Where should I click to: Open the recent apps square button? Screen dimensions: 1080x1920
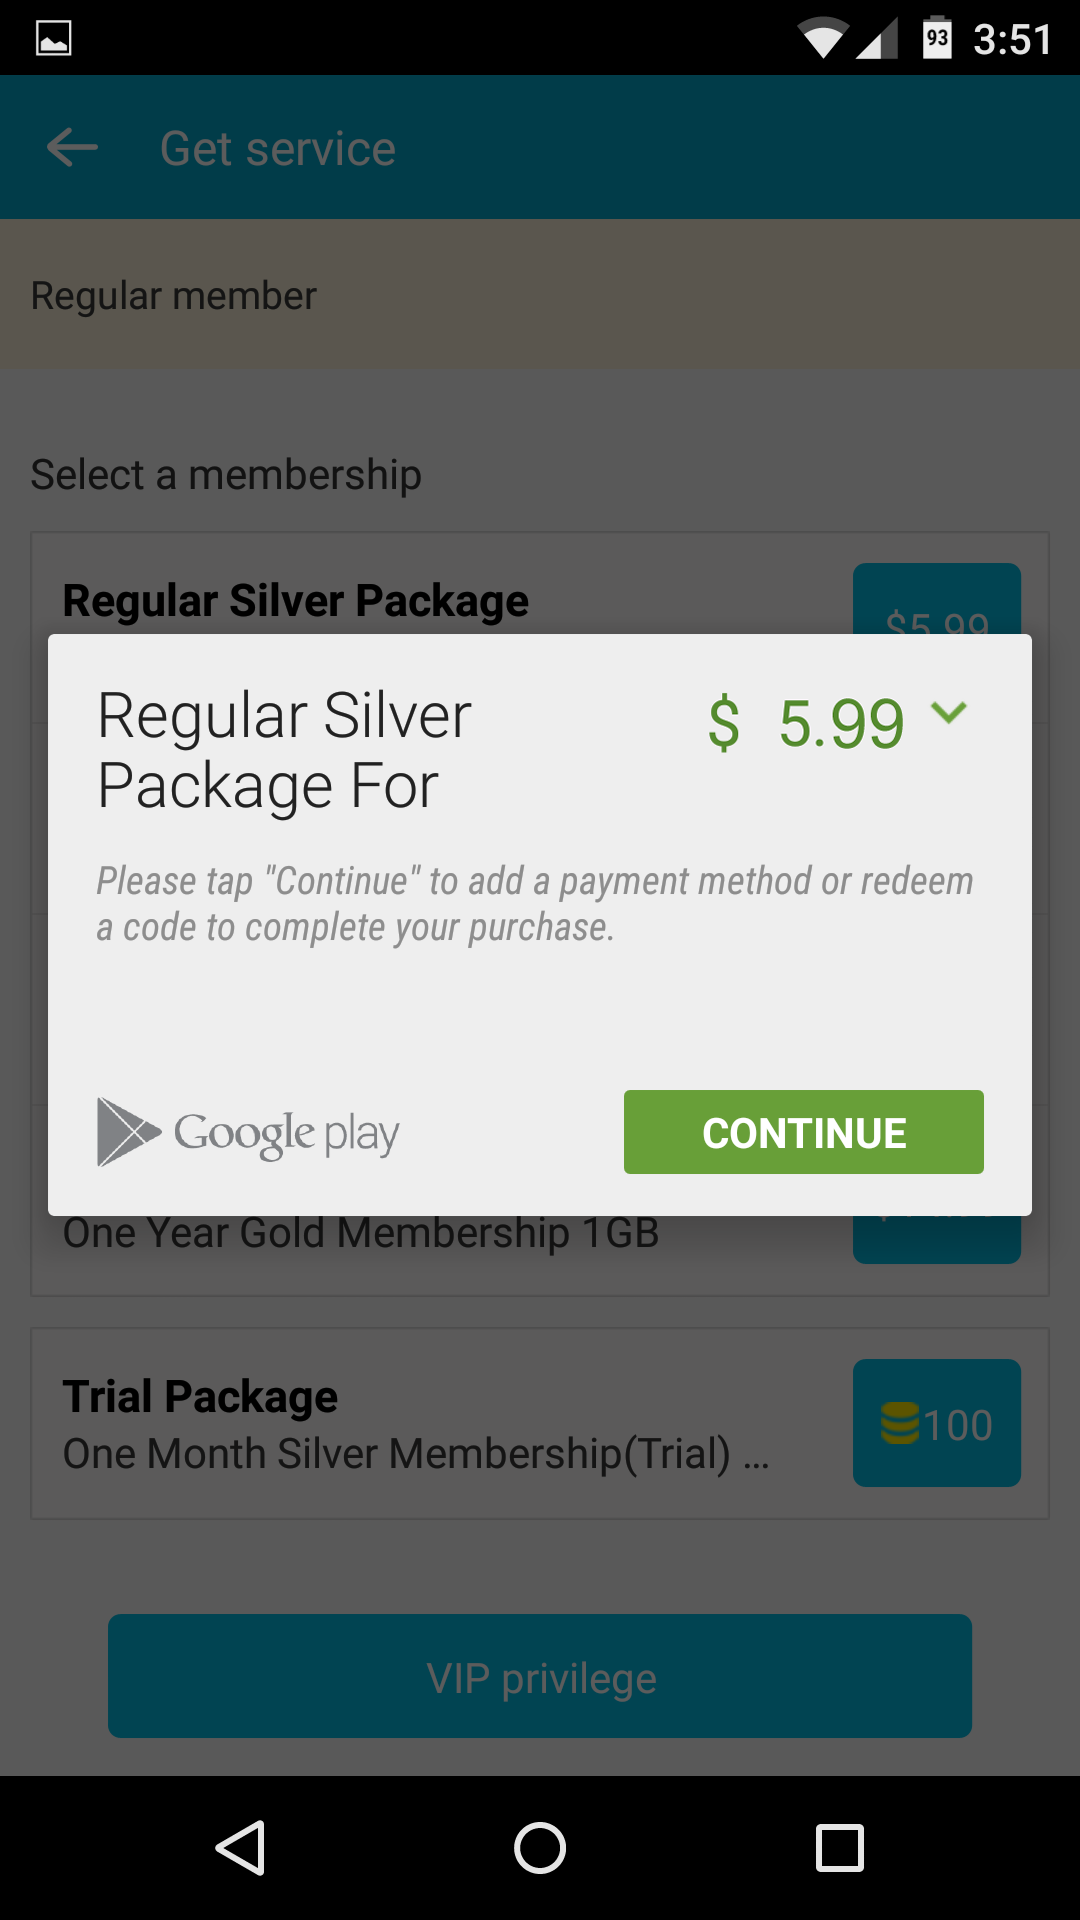click(840, 1848)
